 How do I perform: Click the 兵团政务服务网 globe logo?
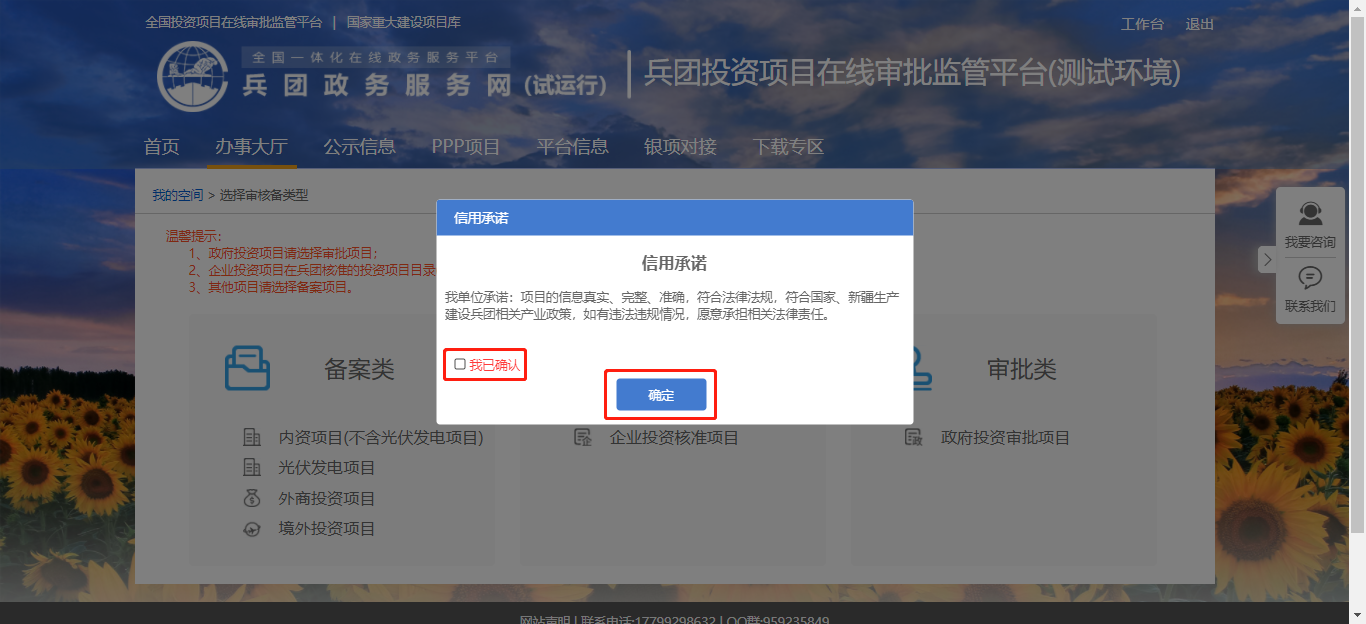(193, 77)
